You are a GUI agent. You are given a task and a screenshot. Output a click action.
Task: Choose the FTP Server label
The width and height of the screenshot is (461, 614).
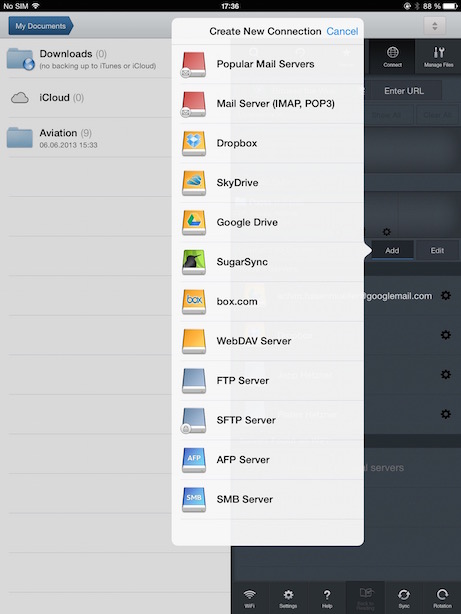[x=243, y=381]
